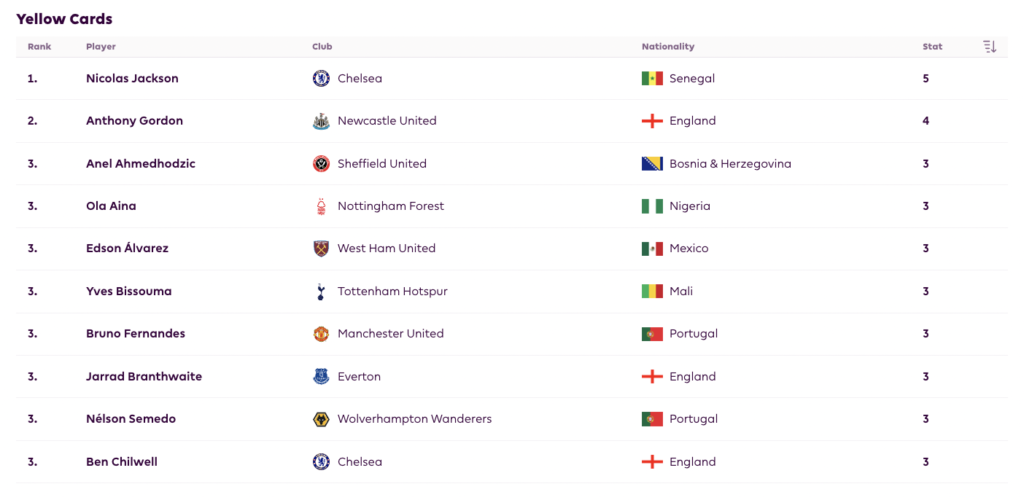This screenshot has height=500, width=1024.
Task: Click Ben Chilwell's name
Action: pos(121,462)
